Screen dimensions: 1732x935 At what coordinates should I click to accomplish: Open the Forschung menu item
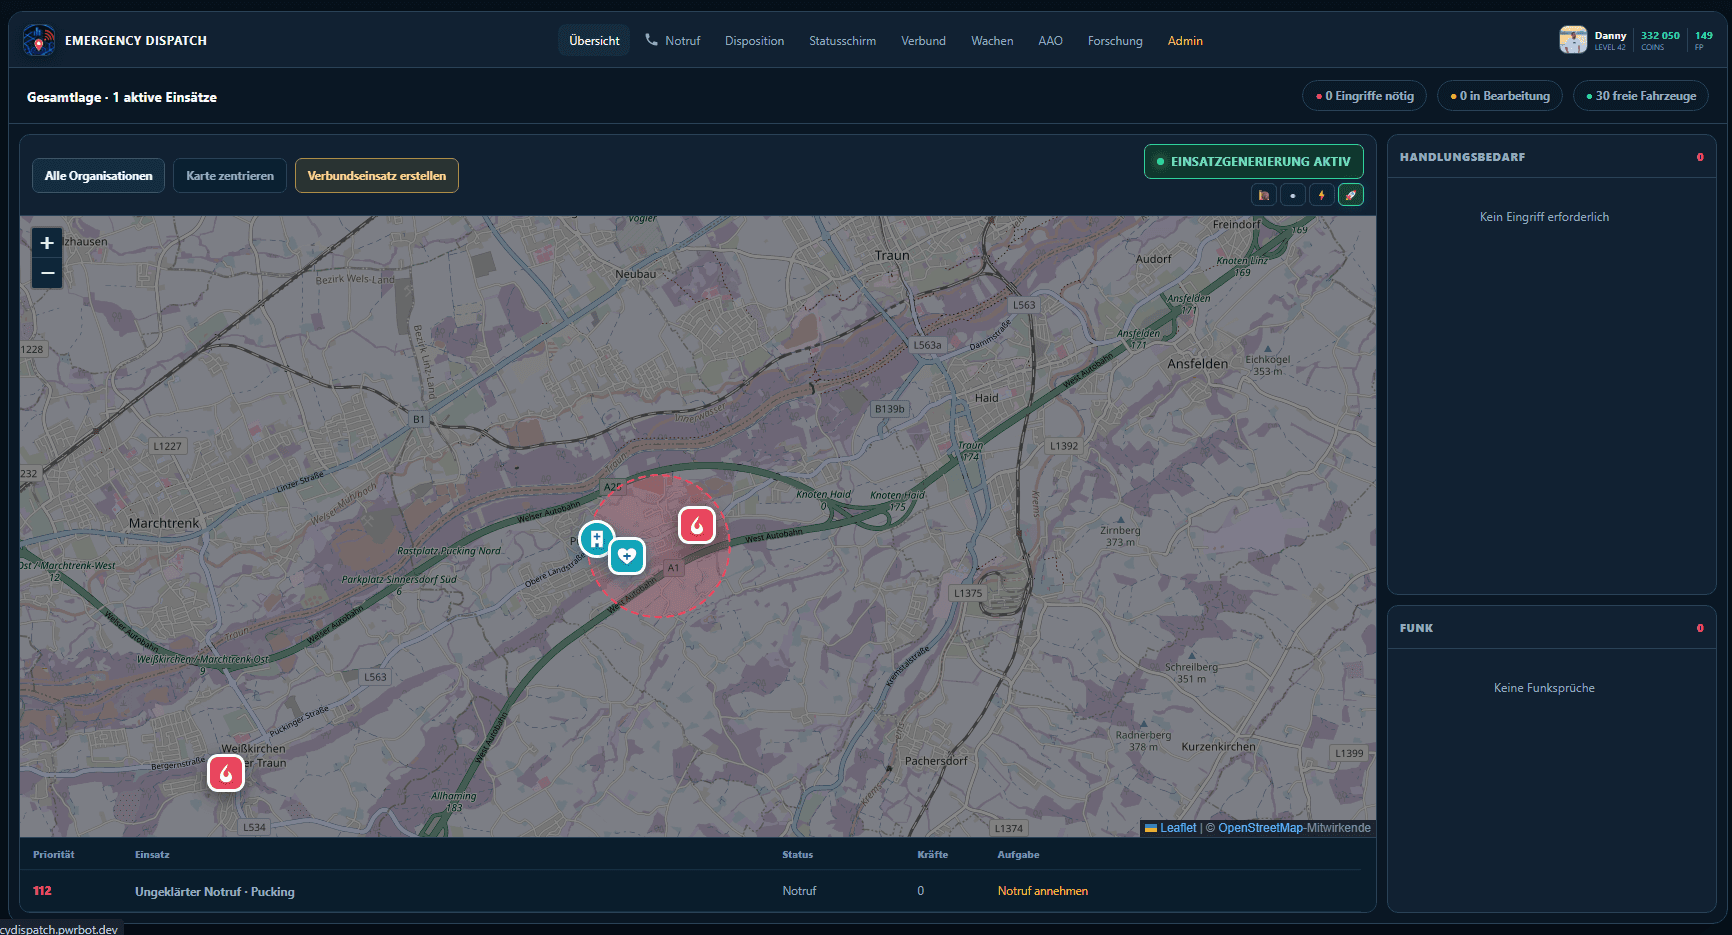1115,41
